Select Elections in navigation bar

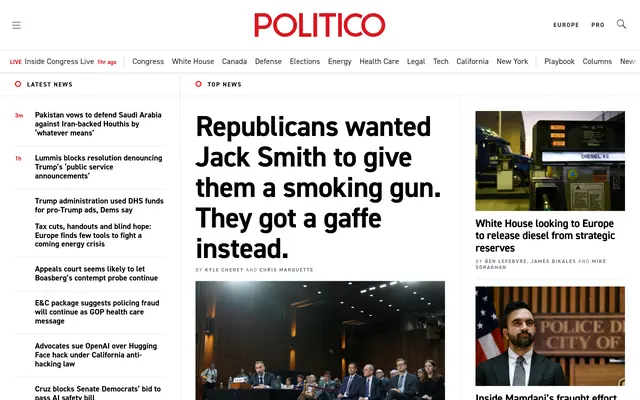[x=304, y=61]
